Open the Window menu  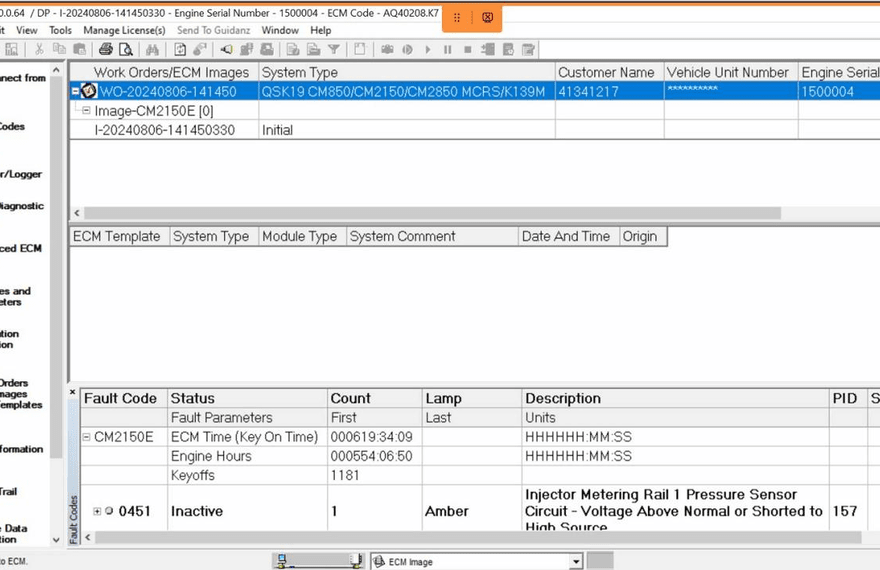pyautogui.click(x=280, y=30)
